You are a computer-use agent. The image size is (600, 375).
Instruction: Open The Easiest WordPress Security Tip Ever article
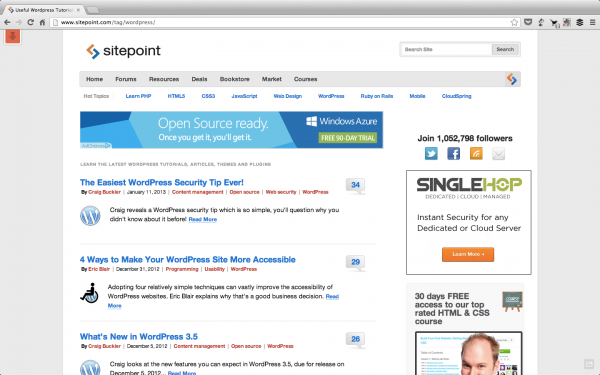coord(161,183)
